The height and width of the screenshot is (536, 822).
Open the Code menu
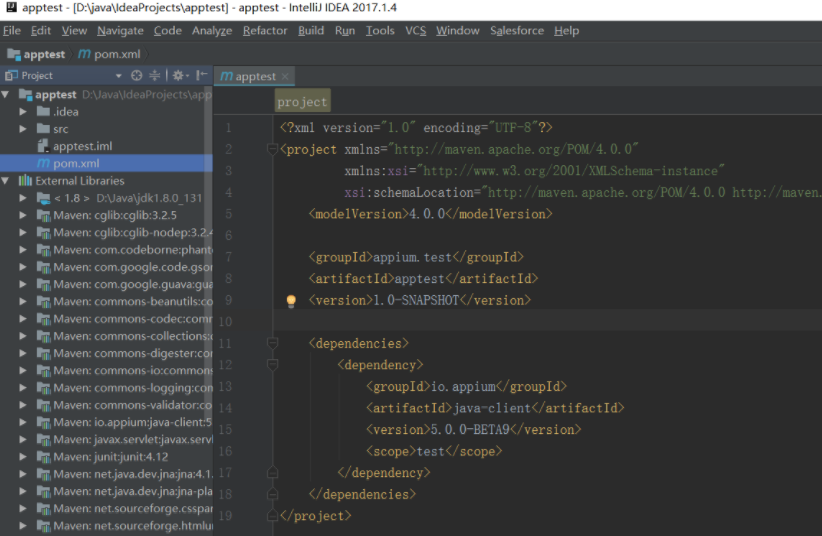[x=167, y=31]
